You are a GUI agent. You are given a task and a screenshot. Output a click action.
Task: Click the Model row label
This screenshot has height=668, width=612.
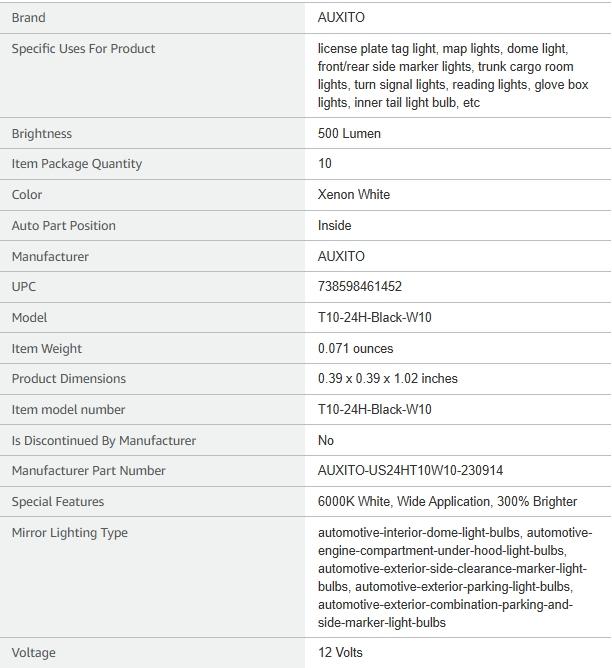[x=30, y=317]
